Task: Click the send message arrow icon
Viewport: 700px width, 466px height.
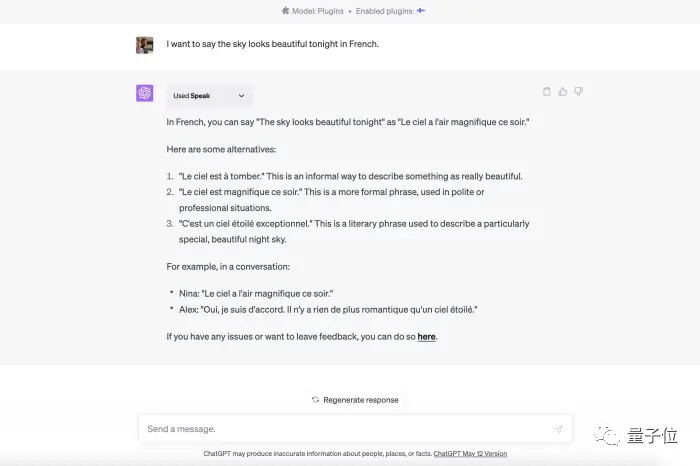Action: tap(558, 429)
